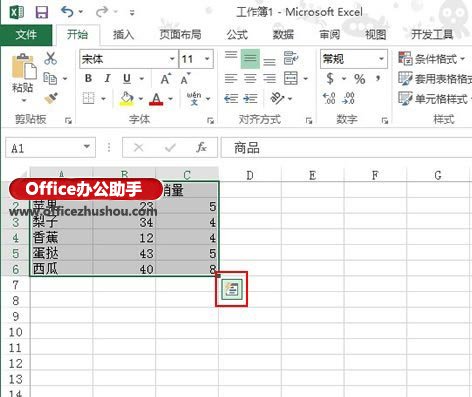This screenshot has height=397, width=472.
Task: Open the font name dropdown
Action: tap(172, 59)
